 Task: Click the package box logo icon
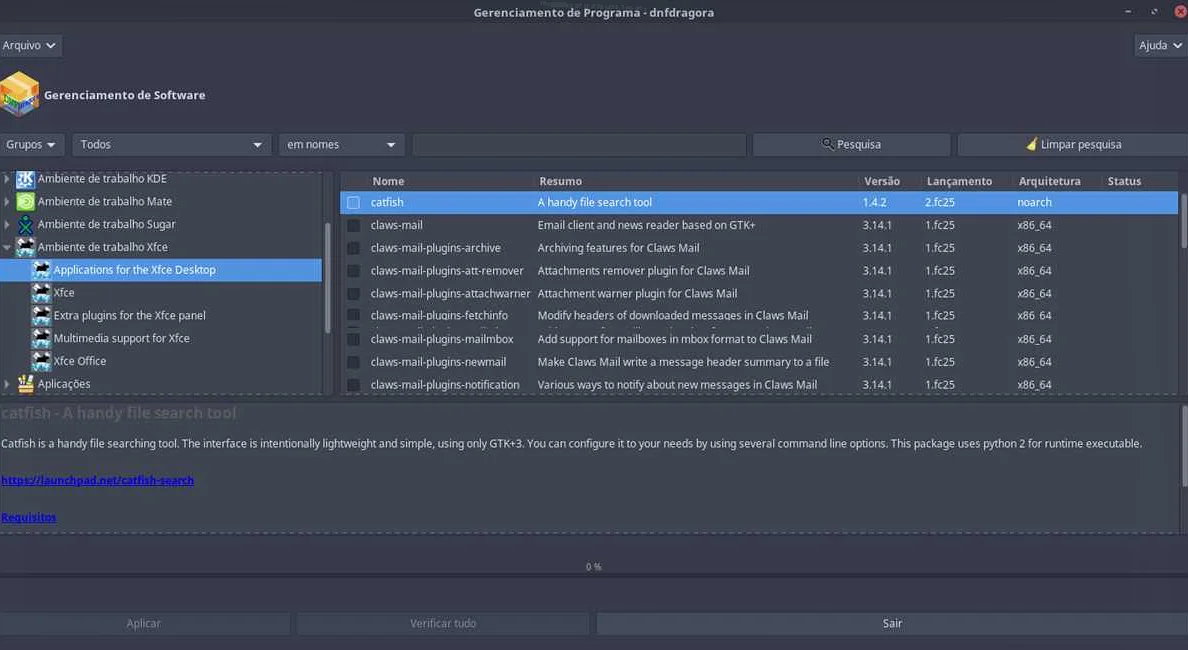coord(20,94)
